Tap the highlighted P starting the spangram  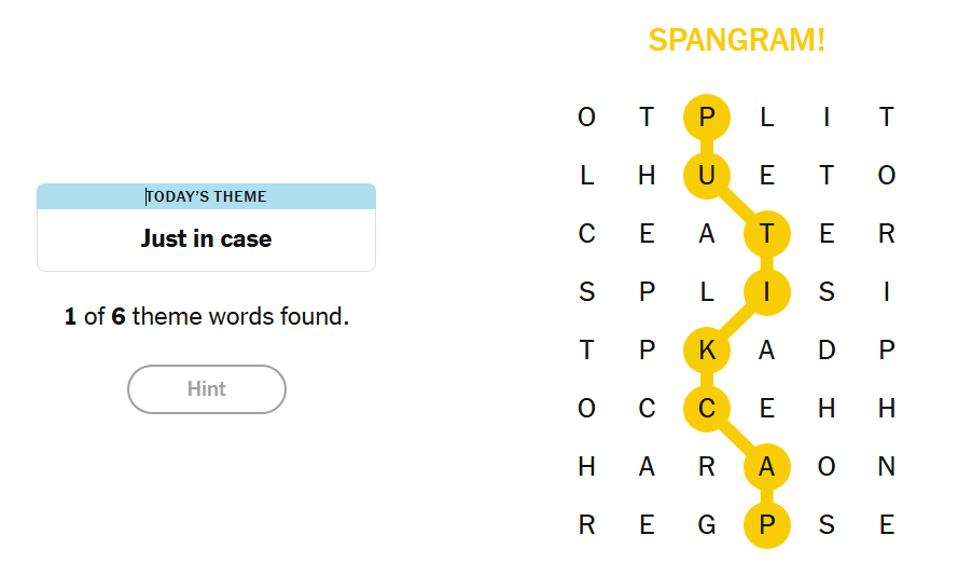[707, 118]
